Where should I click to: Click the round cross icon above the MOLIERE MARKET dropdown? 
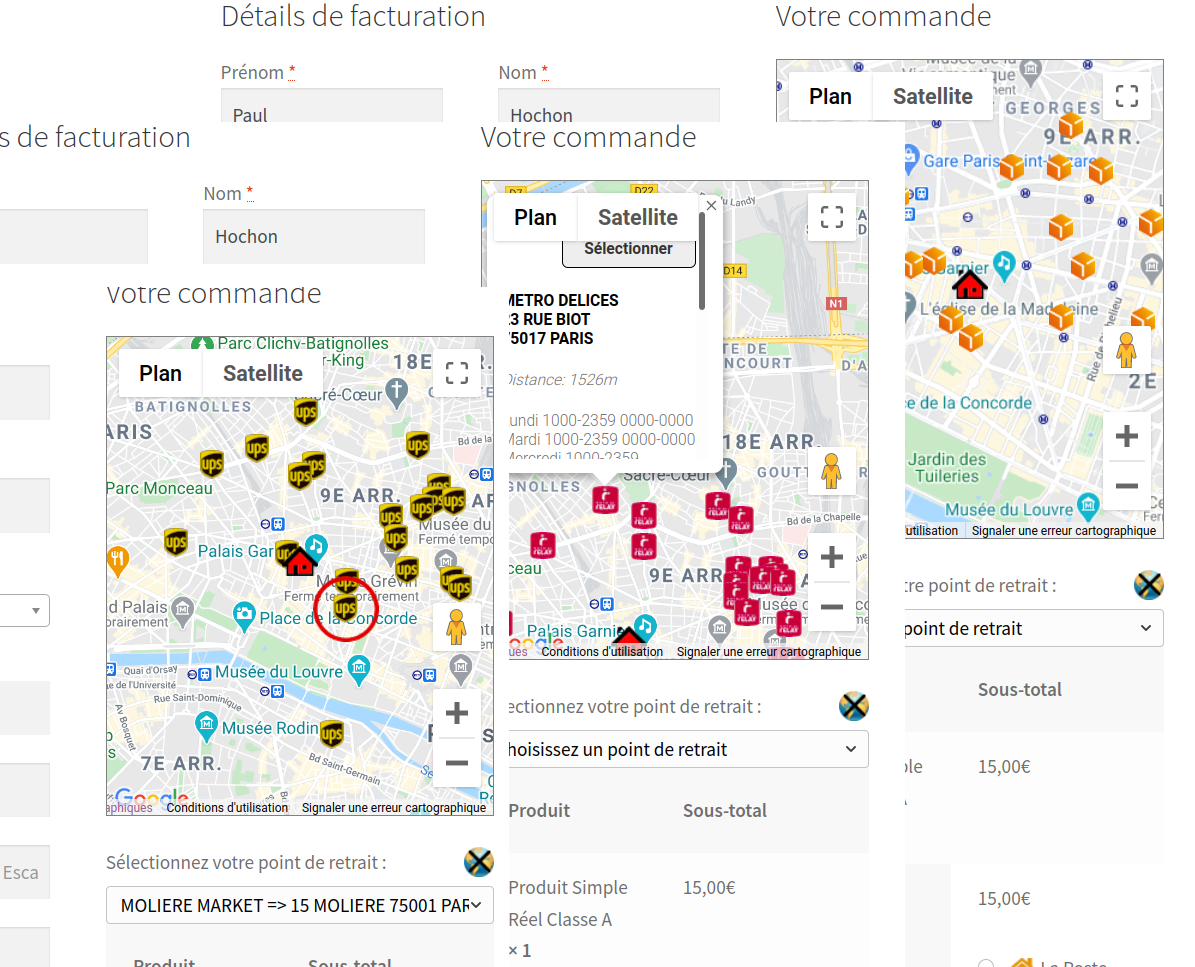click(x=479, y=862)
